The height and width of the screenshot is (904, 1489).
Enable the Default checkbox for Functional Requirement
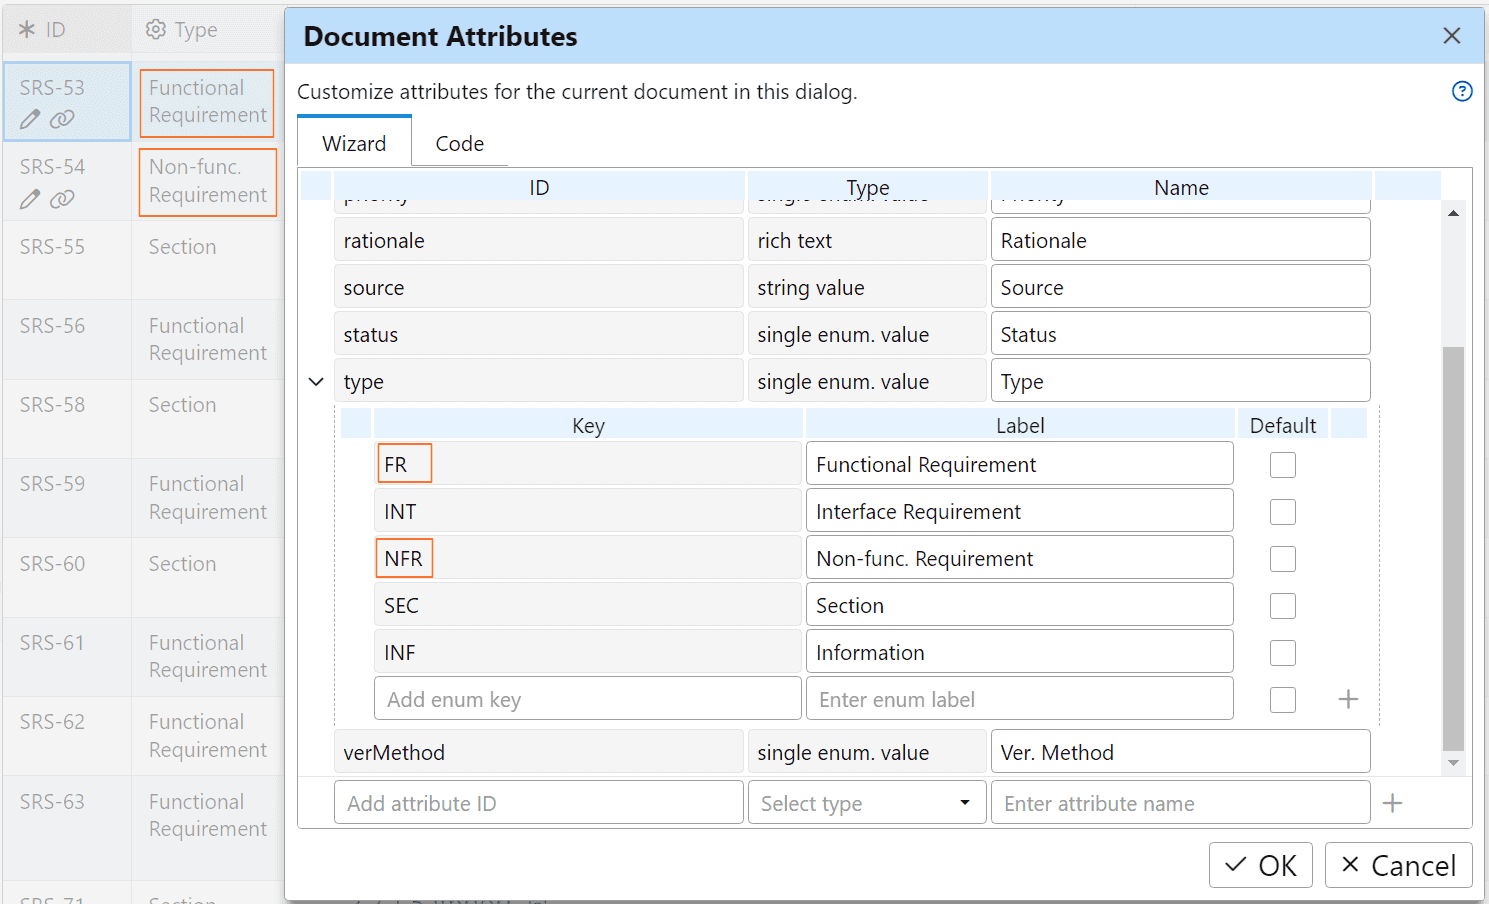(1282, 464)
